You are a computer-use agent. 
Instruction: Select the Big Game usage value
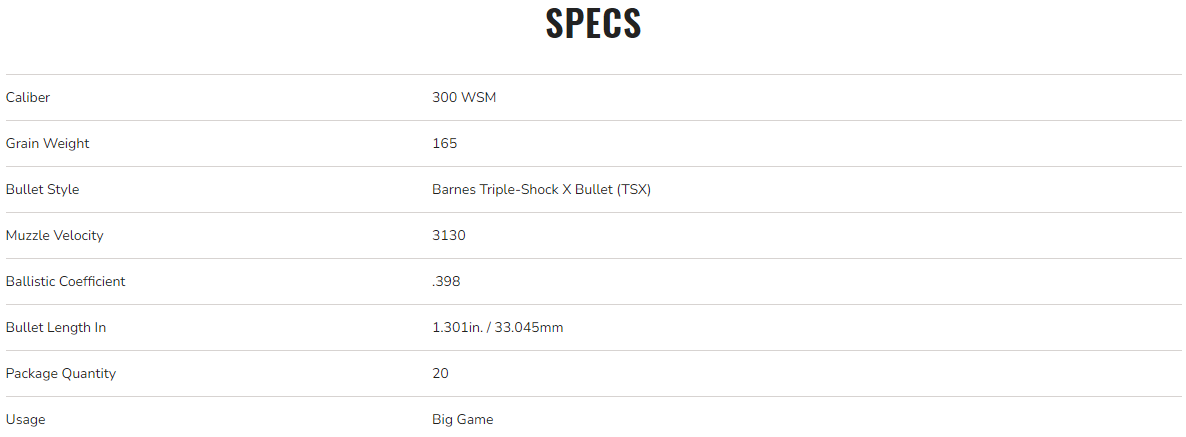point(462,420)
